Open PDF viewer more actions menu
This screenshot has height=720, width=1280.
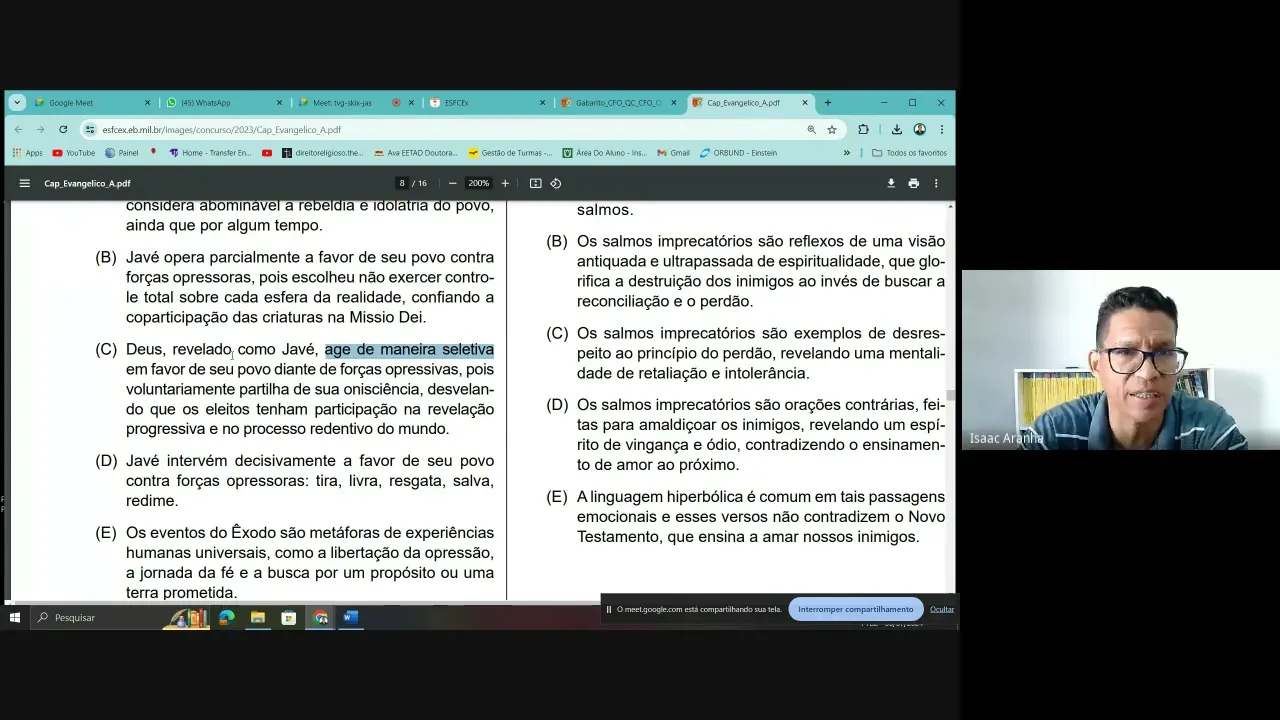[936, 183]
